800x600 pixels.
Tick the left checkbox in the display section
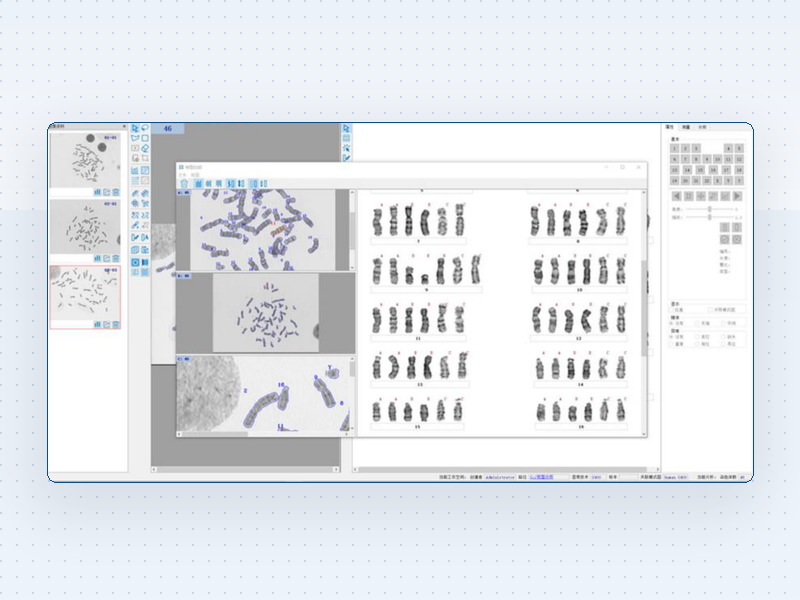coord(671,310)
